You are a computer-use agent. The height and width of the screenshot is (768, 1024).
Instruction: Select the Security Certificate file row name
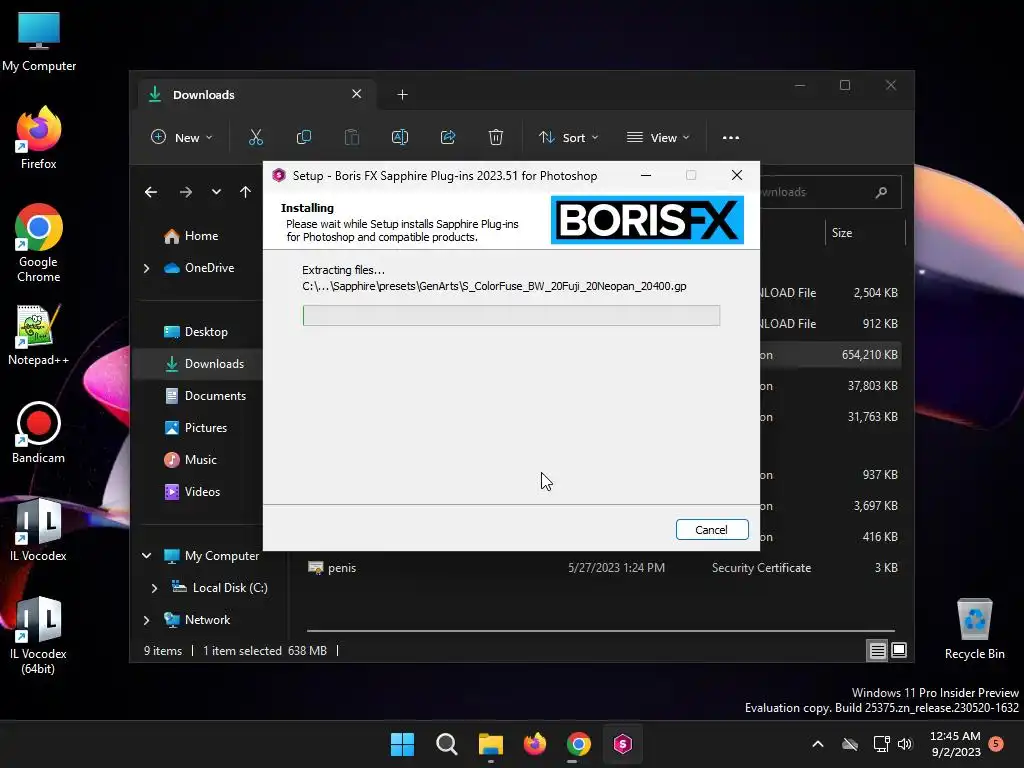[342, 568]
